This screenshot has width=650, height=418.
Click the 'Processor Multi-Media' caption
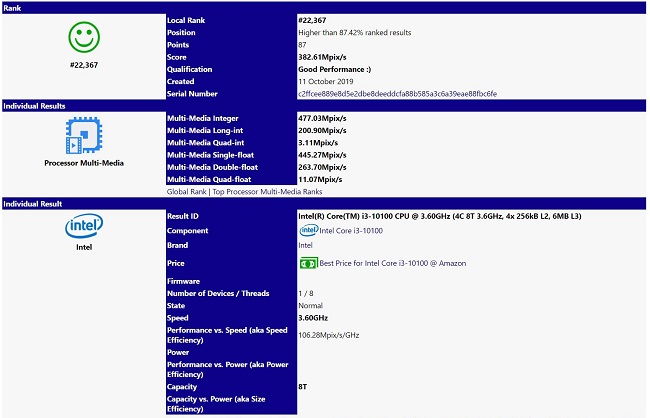(84, 163)
